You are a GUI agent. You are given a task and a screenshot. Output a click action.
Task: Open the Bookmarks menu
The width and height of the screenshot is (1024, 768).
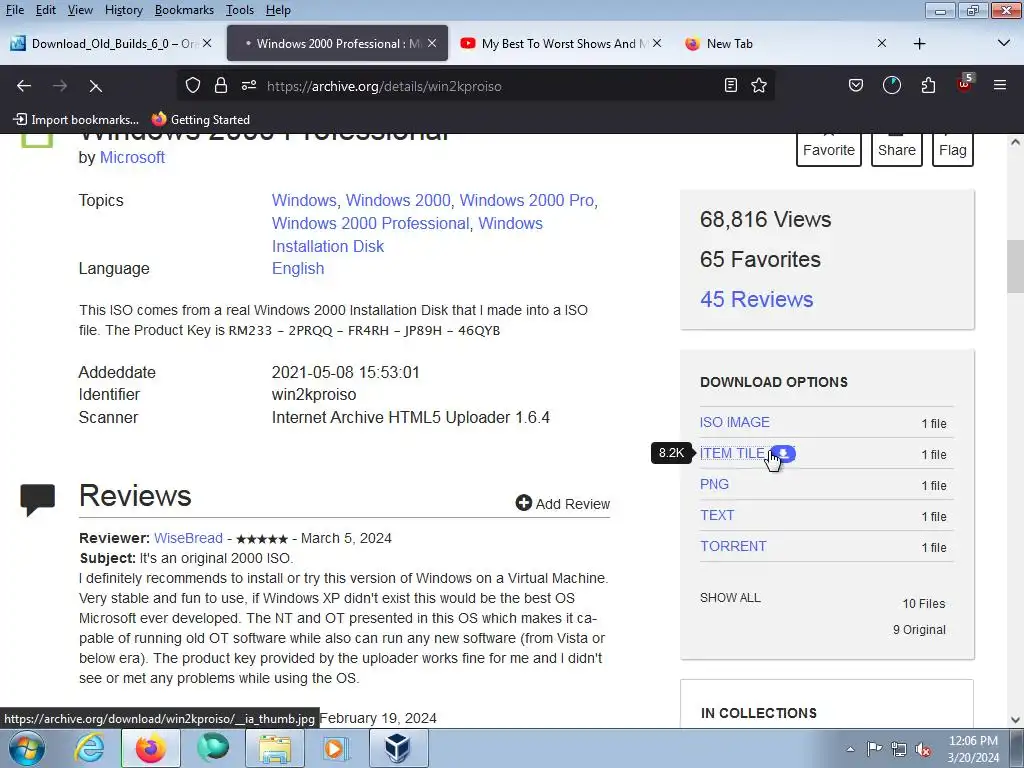[184, 10]
